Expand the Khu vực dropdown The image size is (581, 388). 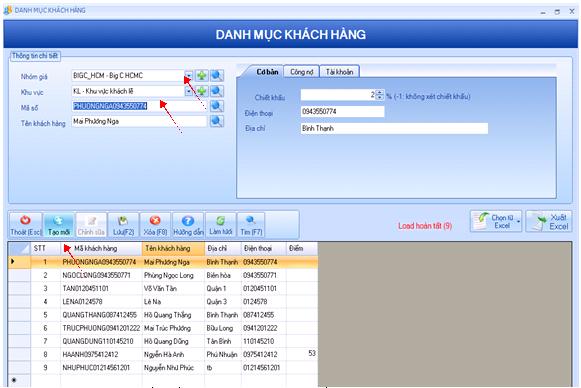coord(189,91)
